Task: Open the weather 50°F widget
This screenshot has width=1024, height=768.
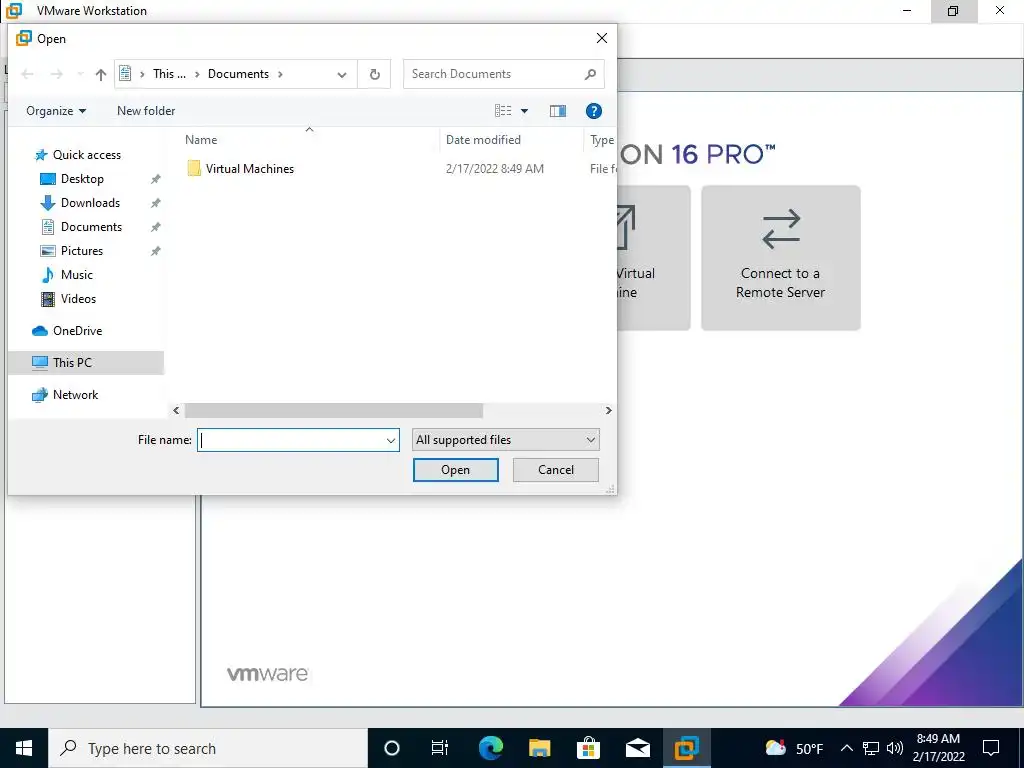Action: point(793,748)
